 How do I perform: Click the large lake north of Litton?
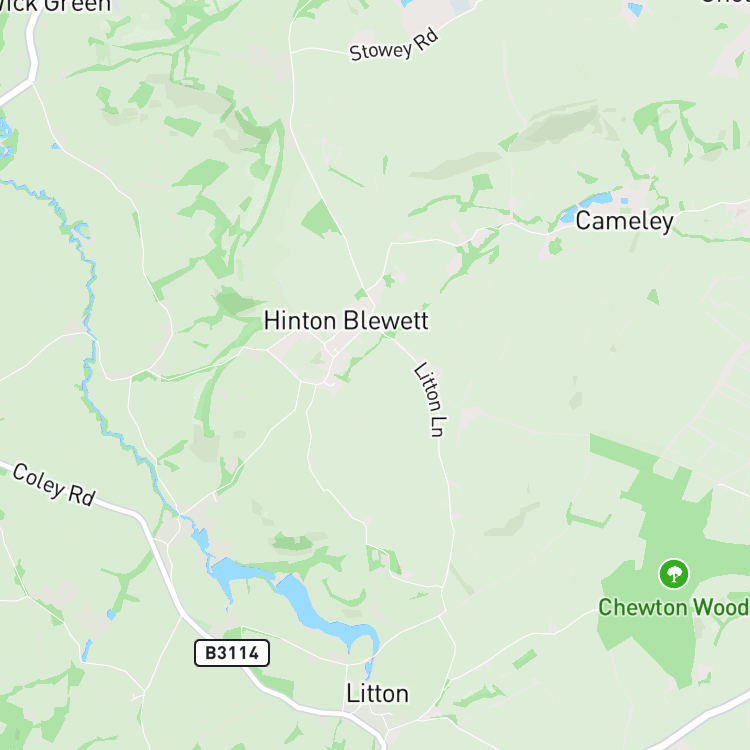[325, 612]
